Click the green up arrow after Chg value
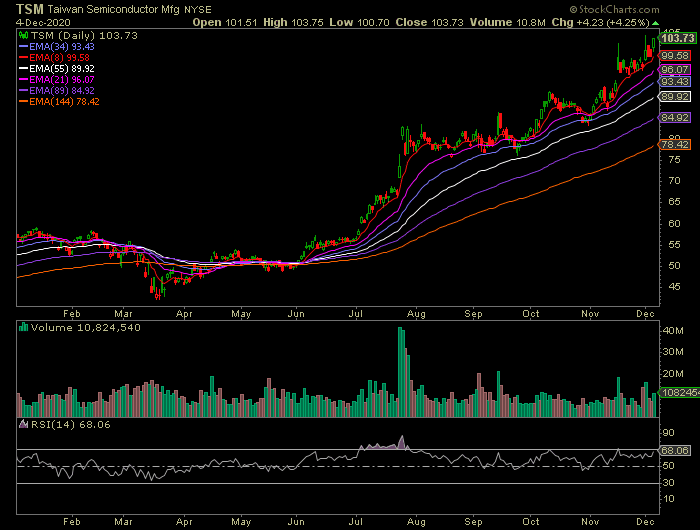The height and width of the screenshot is (530, 700). coord(655,23)
